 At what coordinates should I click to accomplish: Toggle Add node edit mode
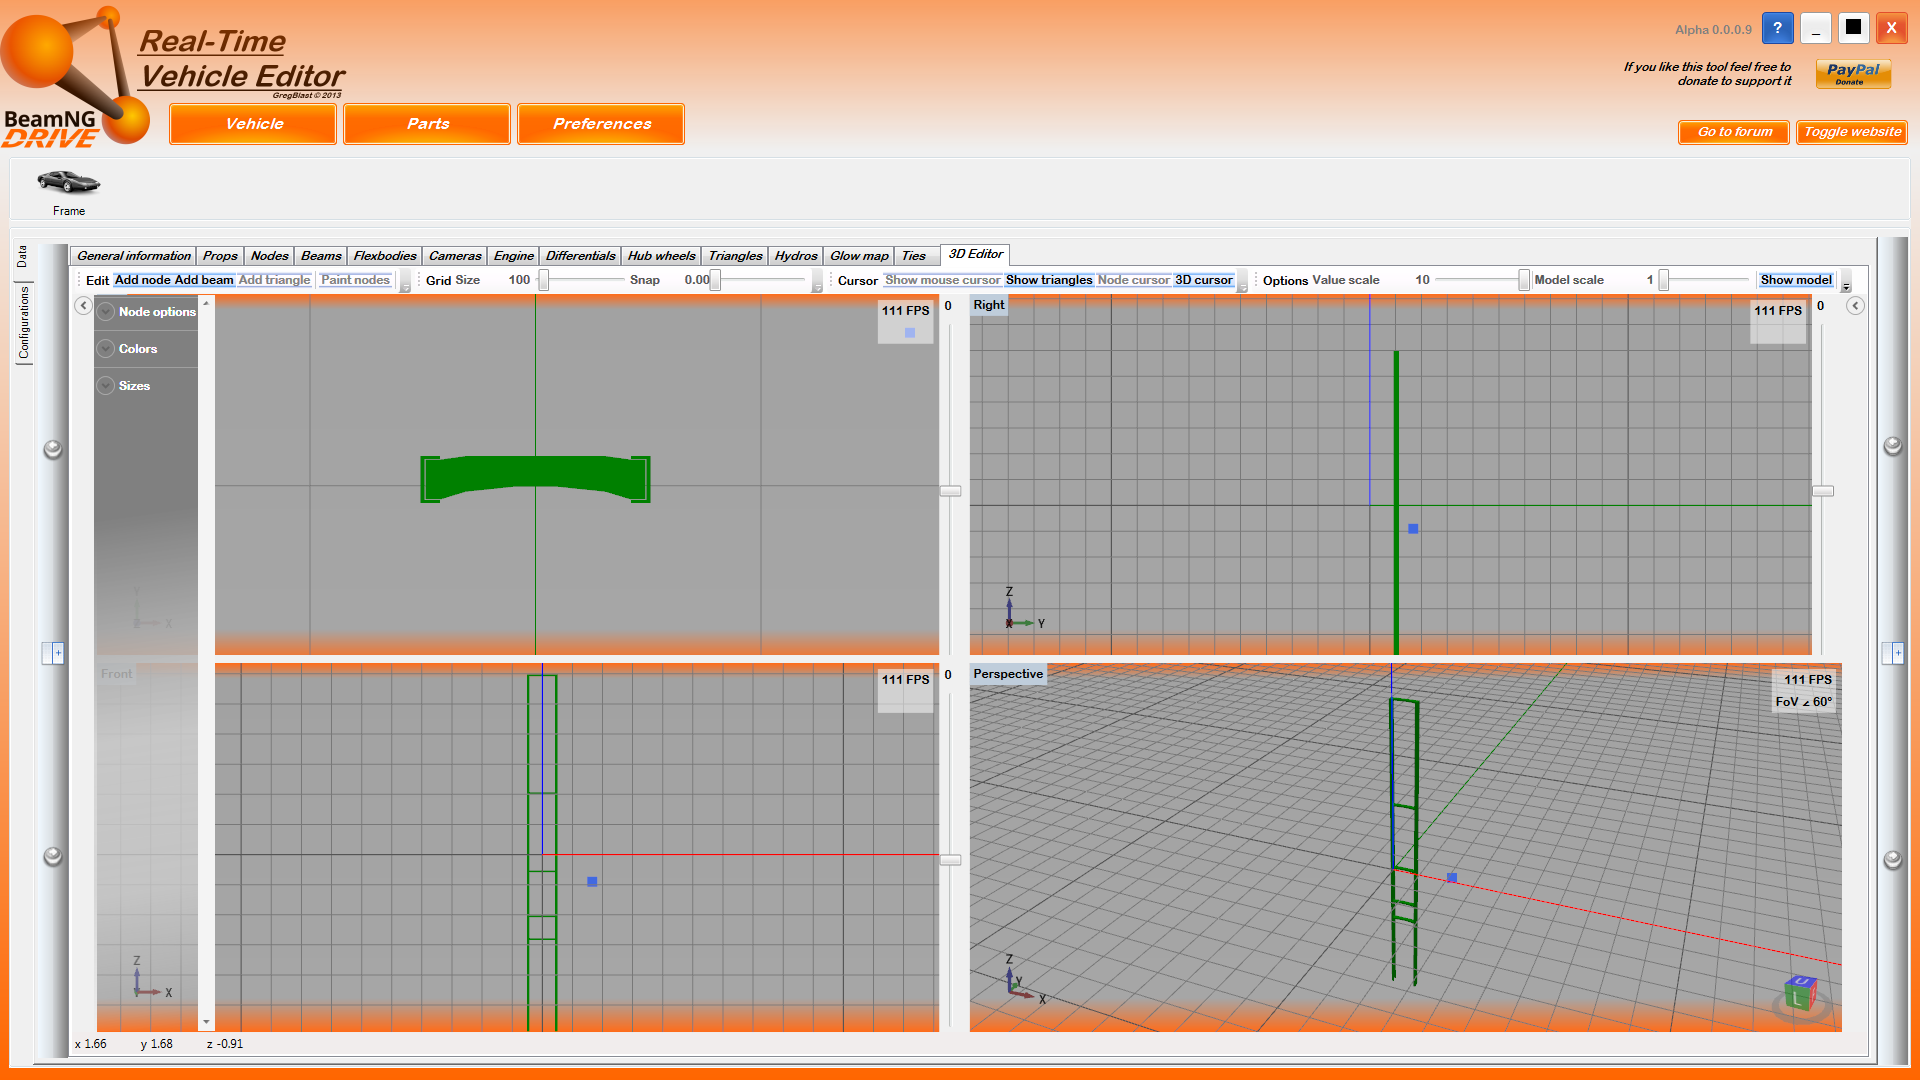(142, 280)
